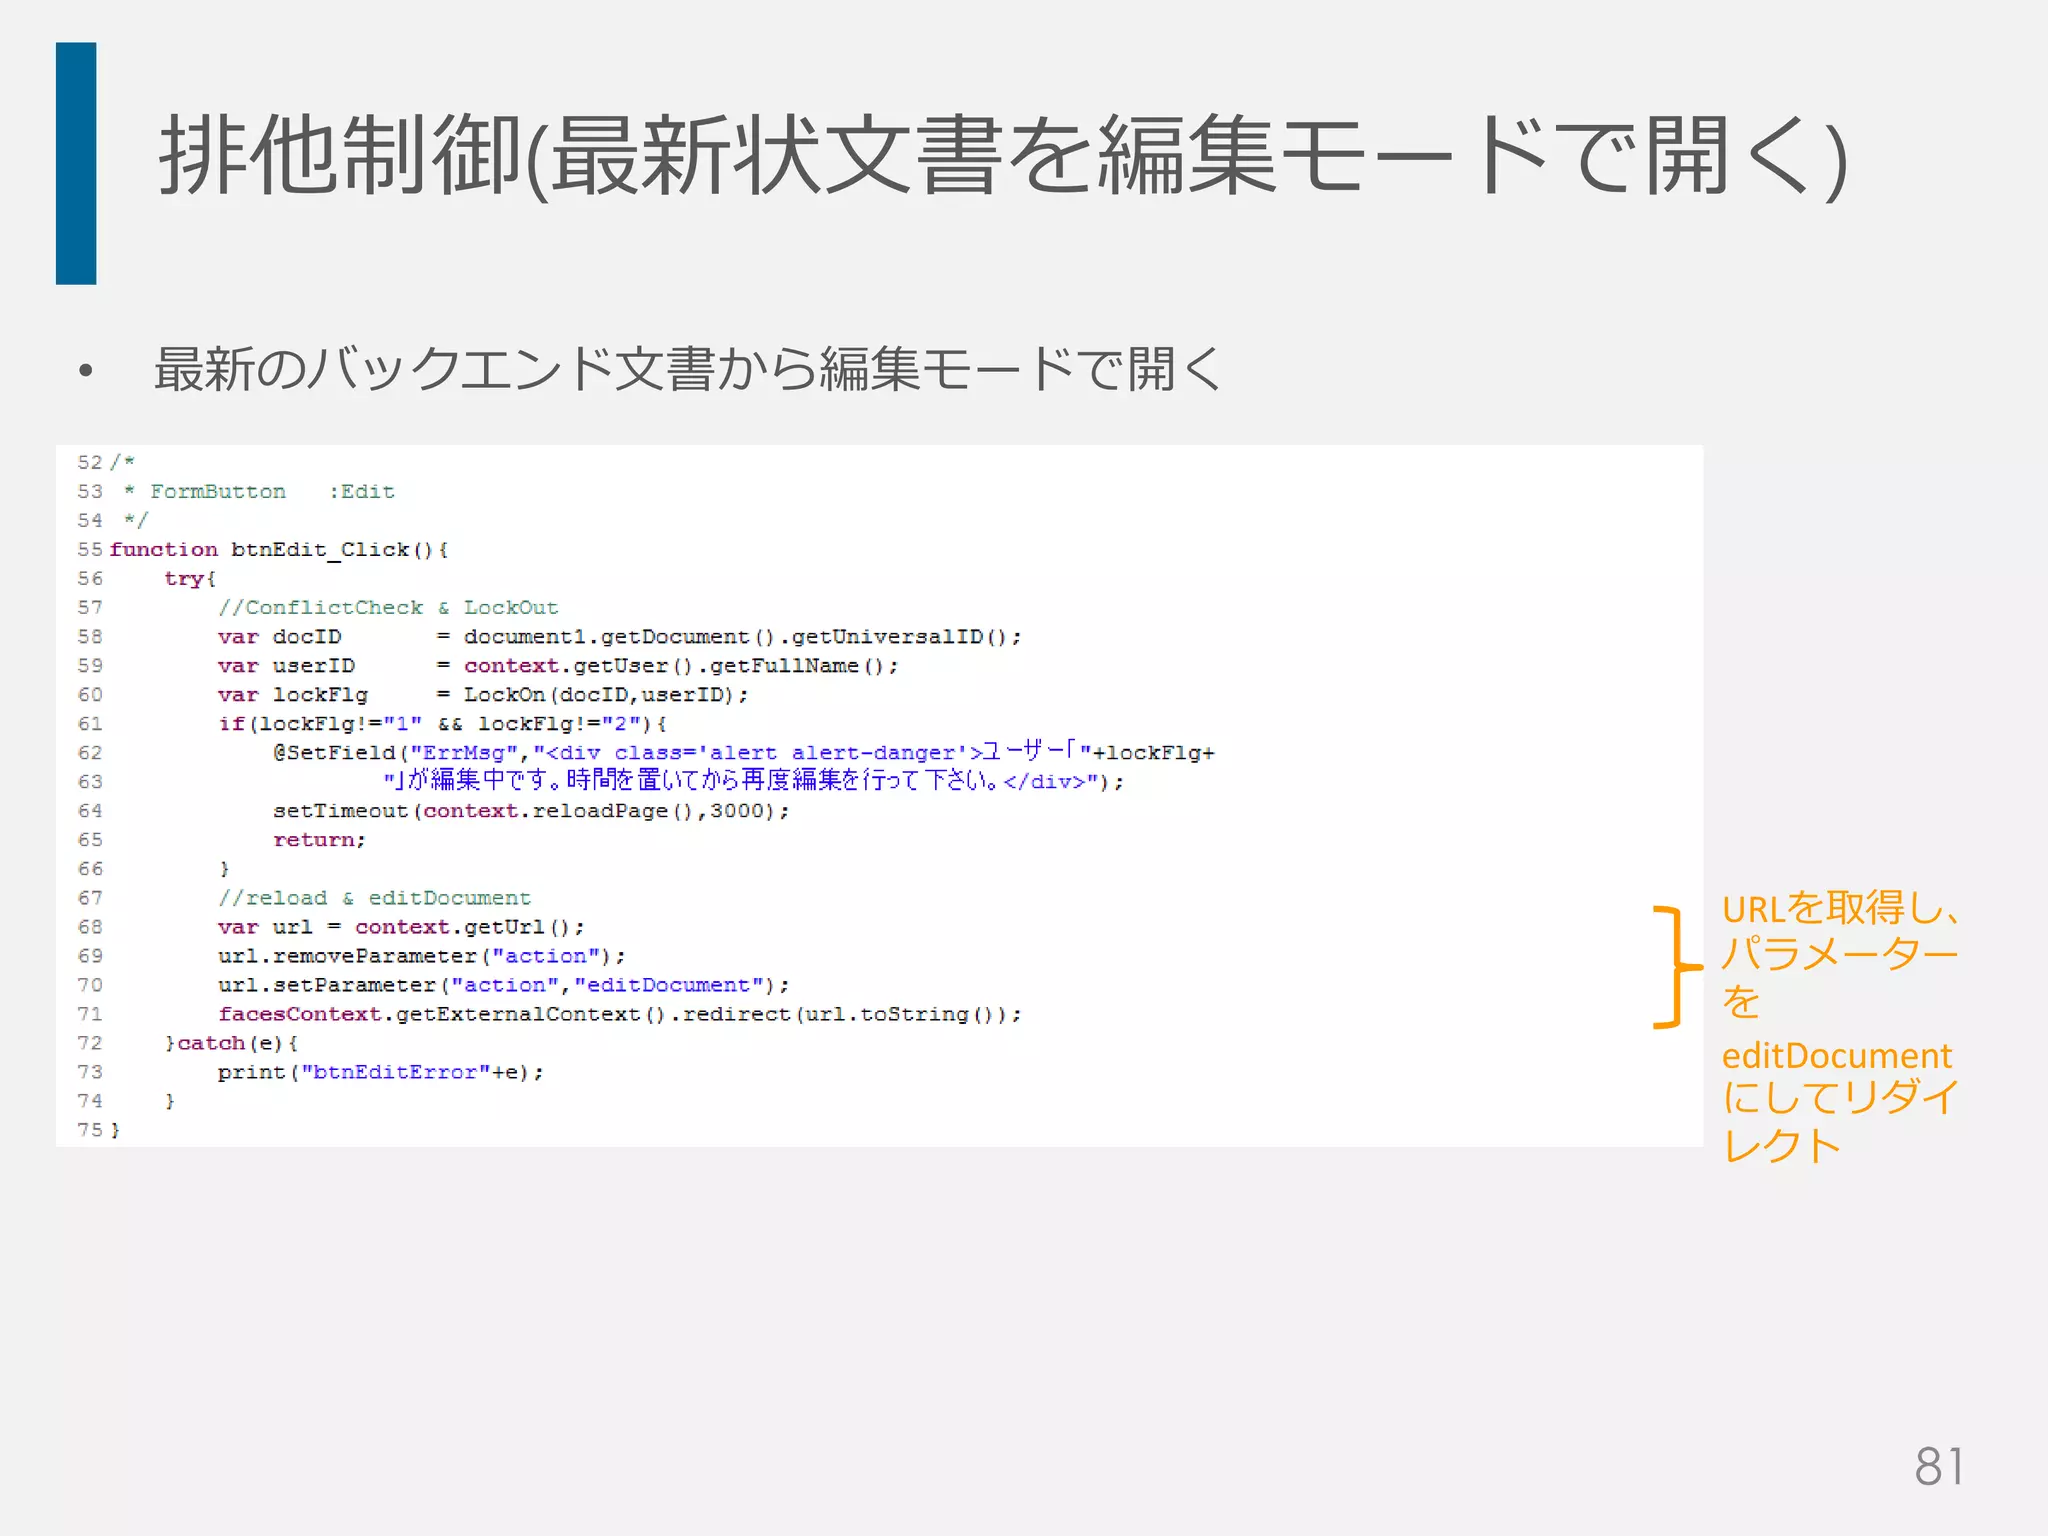Click the @SetField("ErrMsg" line

(x=744, y=752)
